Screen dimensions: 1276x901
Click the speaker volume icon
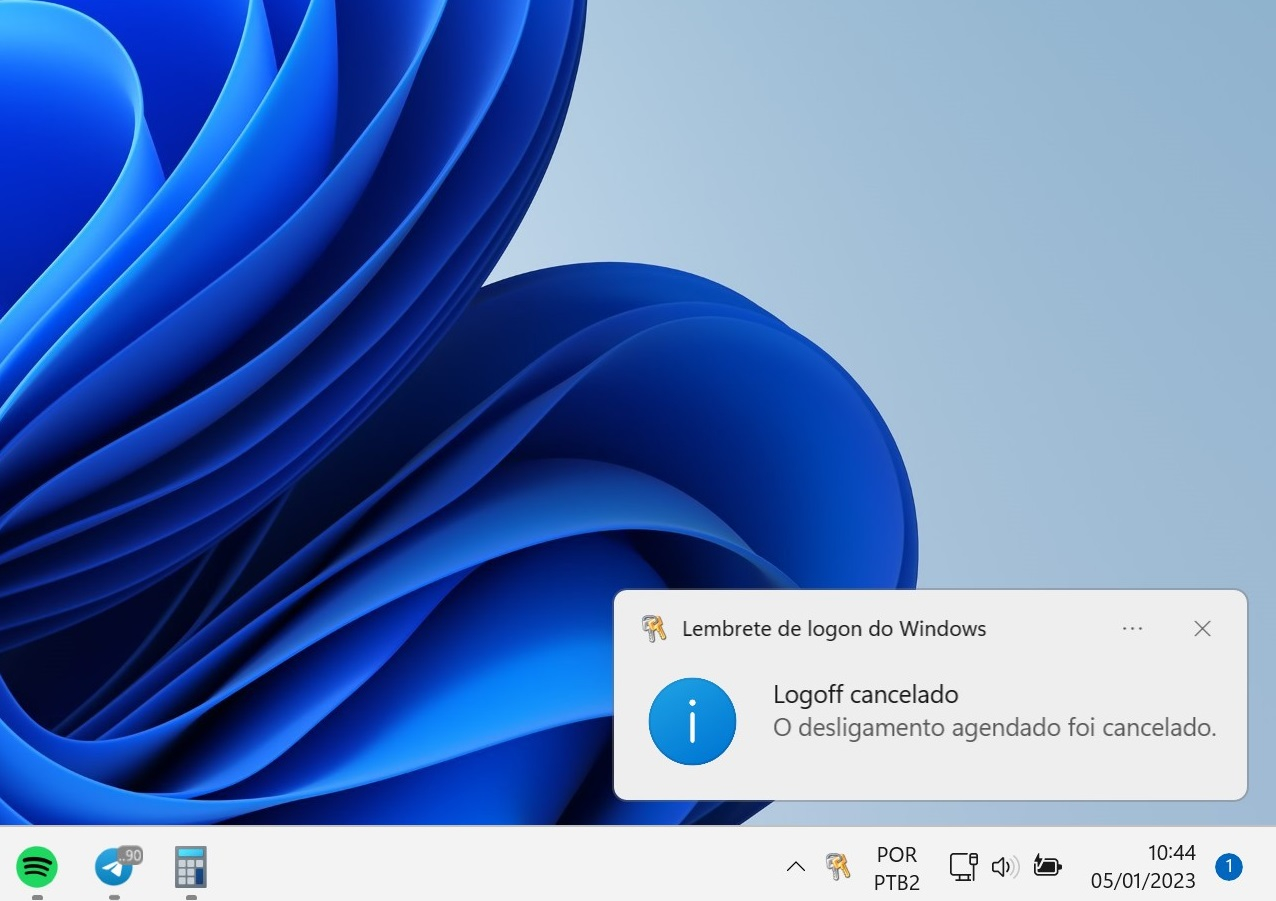(1004, 866)
